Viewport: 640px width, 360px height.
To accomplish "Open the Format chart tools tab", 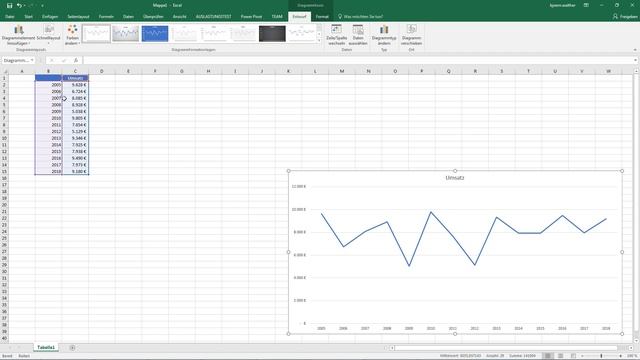I will 322,17.
